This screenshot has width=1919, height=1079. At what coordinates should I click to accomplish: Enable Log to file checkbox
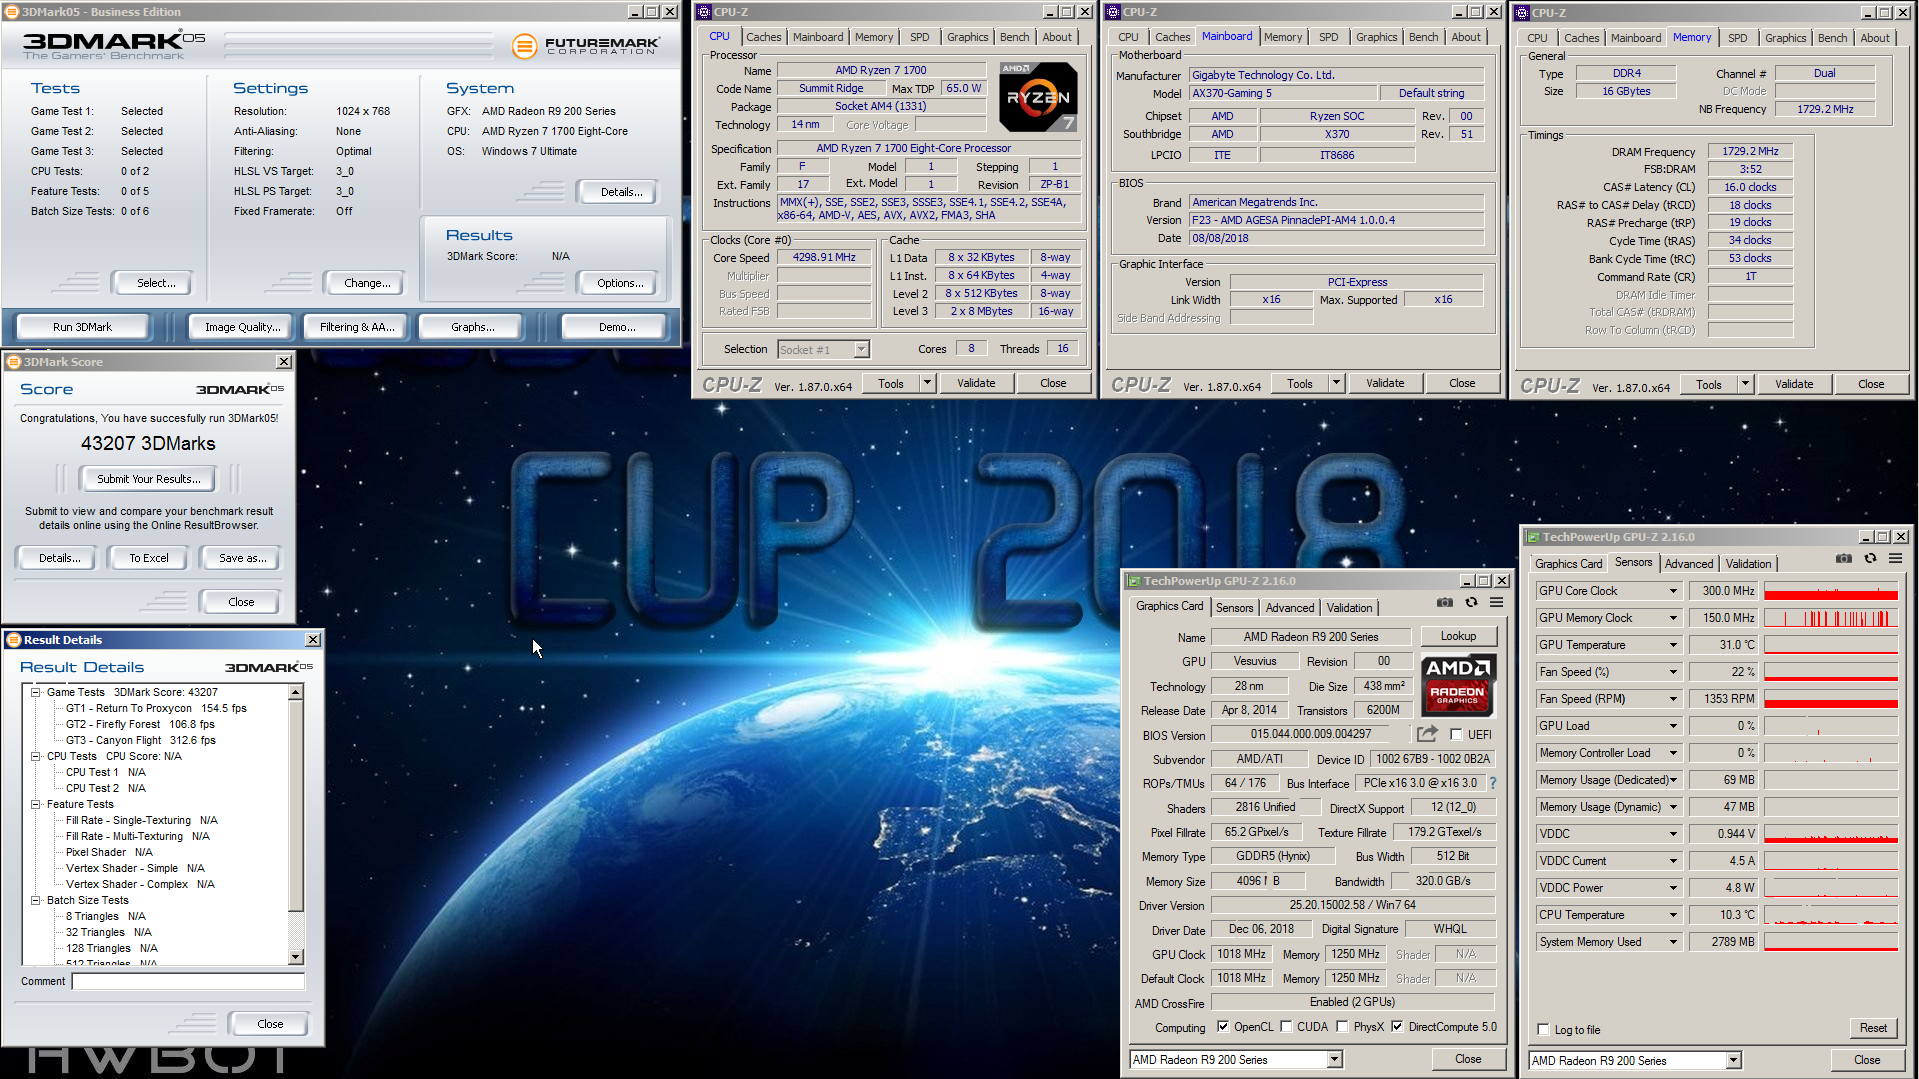tap(1543, 1030)
